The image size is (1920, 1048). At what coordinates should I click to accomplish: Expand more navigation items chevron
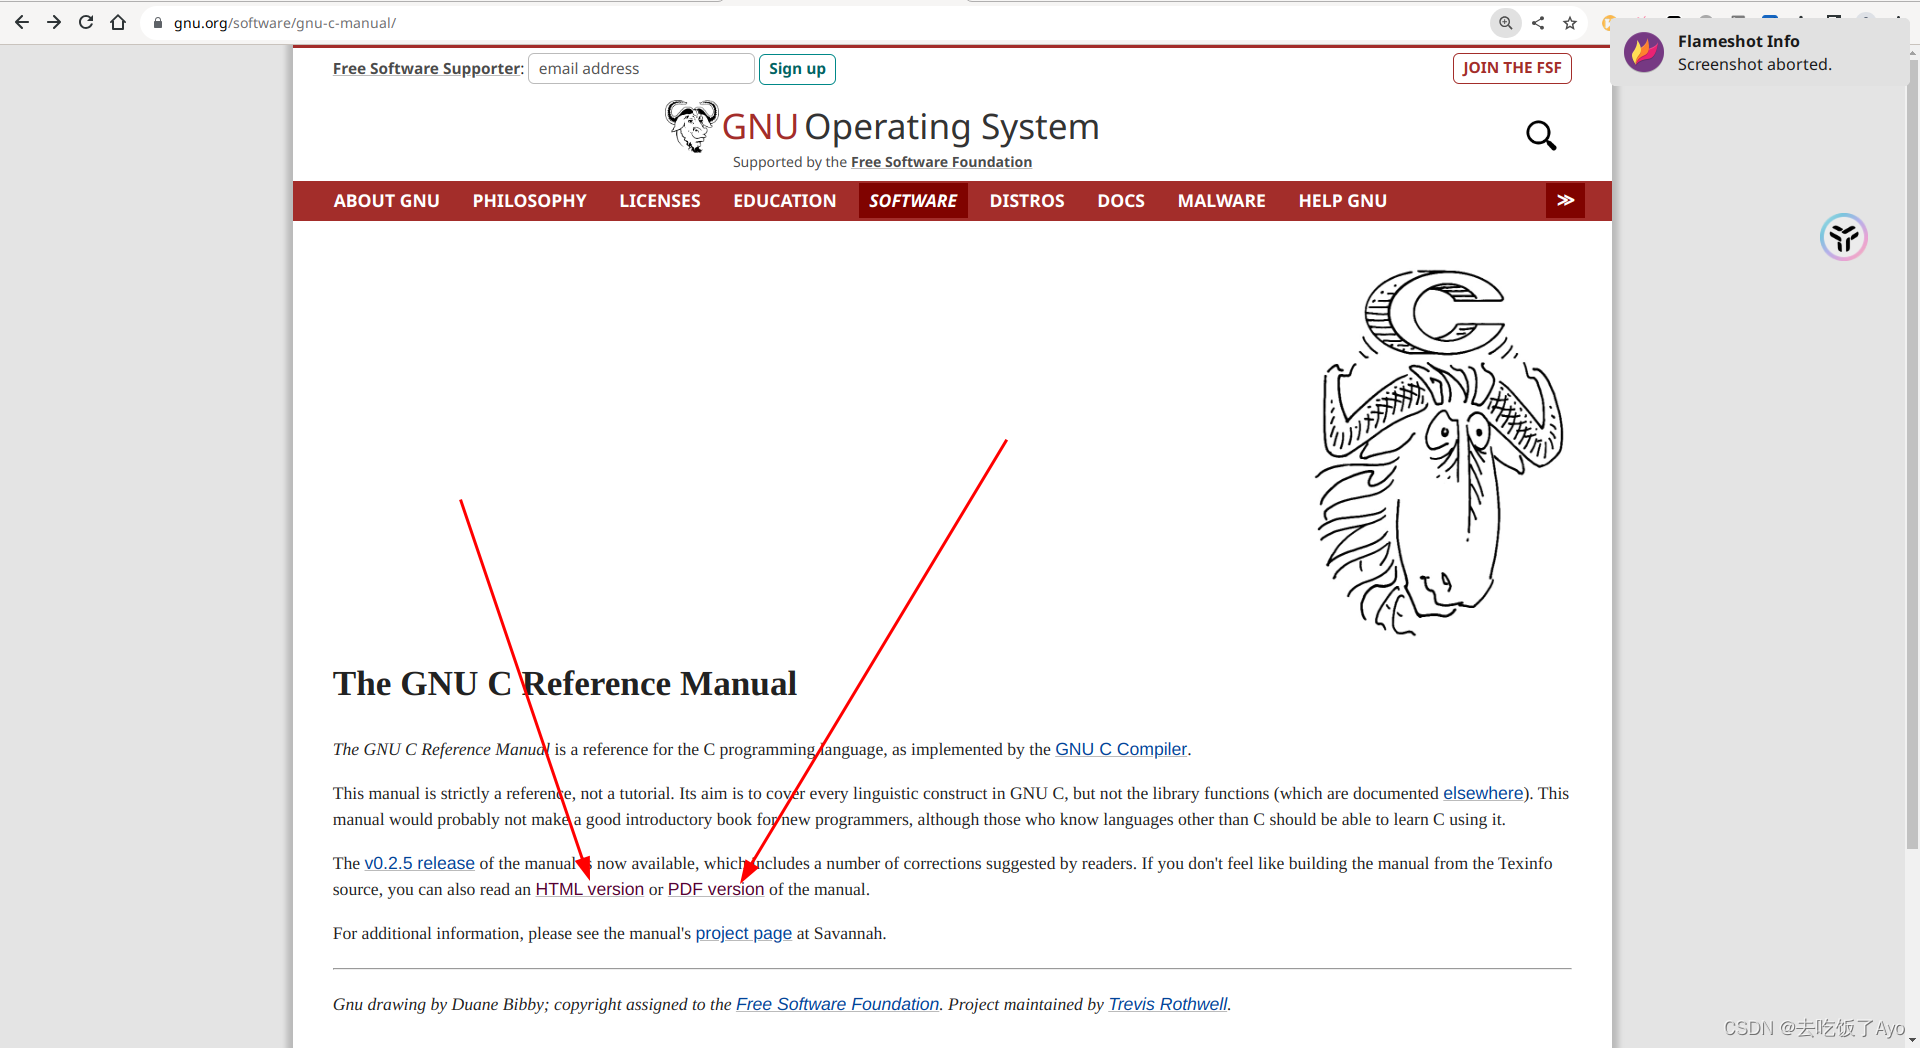pyautogui.click(x=1565, y=201)
